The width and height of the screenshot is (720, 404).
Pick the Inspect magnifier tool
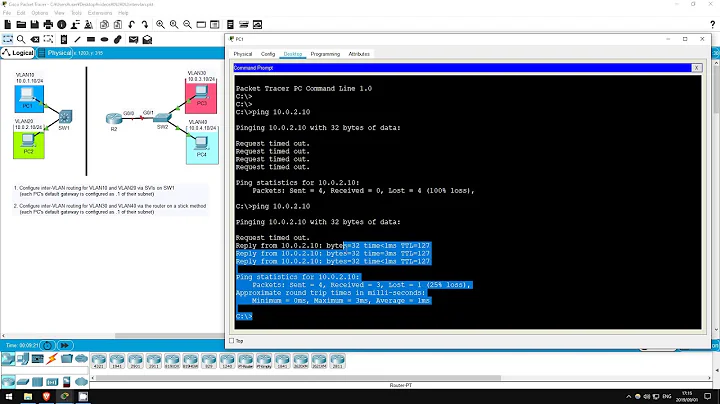point(21,39)
